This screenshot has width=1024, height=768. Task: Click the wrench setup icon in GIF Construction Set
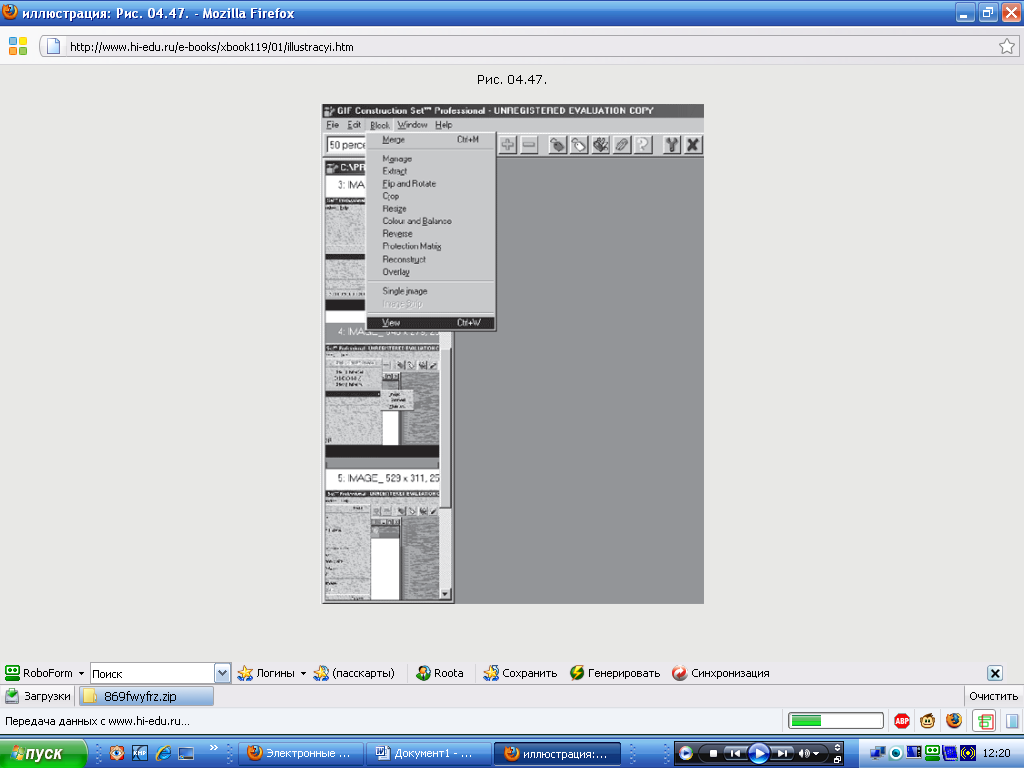pyautogui.click(x=671, y=144)
